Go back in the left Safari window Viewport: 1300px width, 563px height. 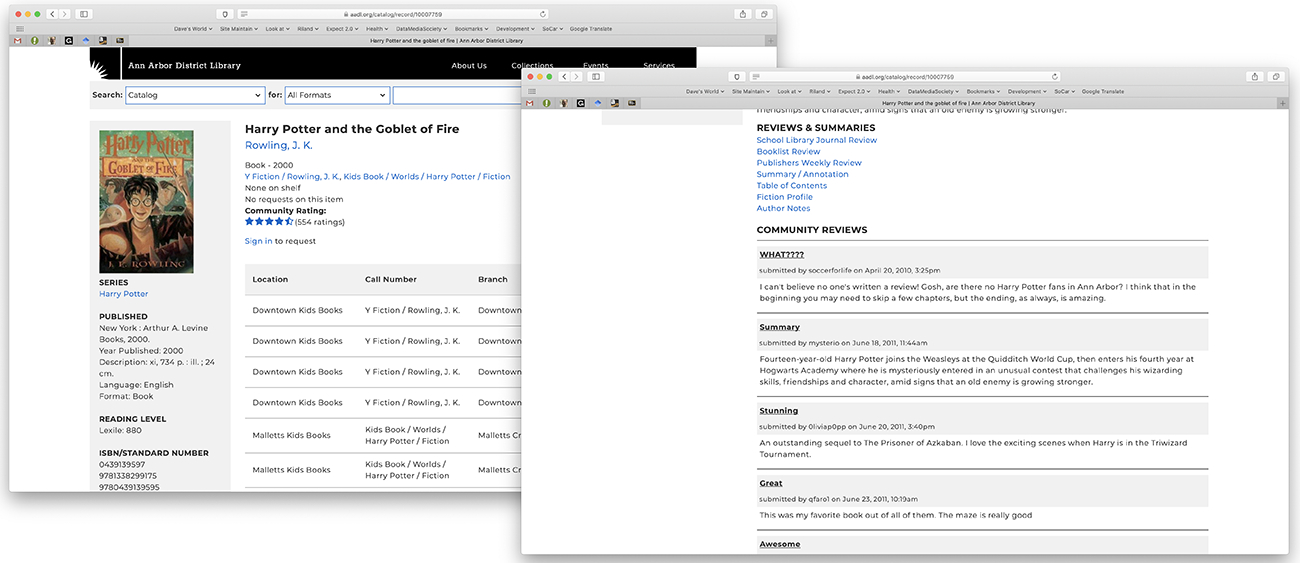click(53, 14)
